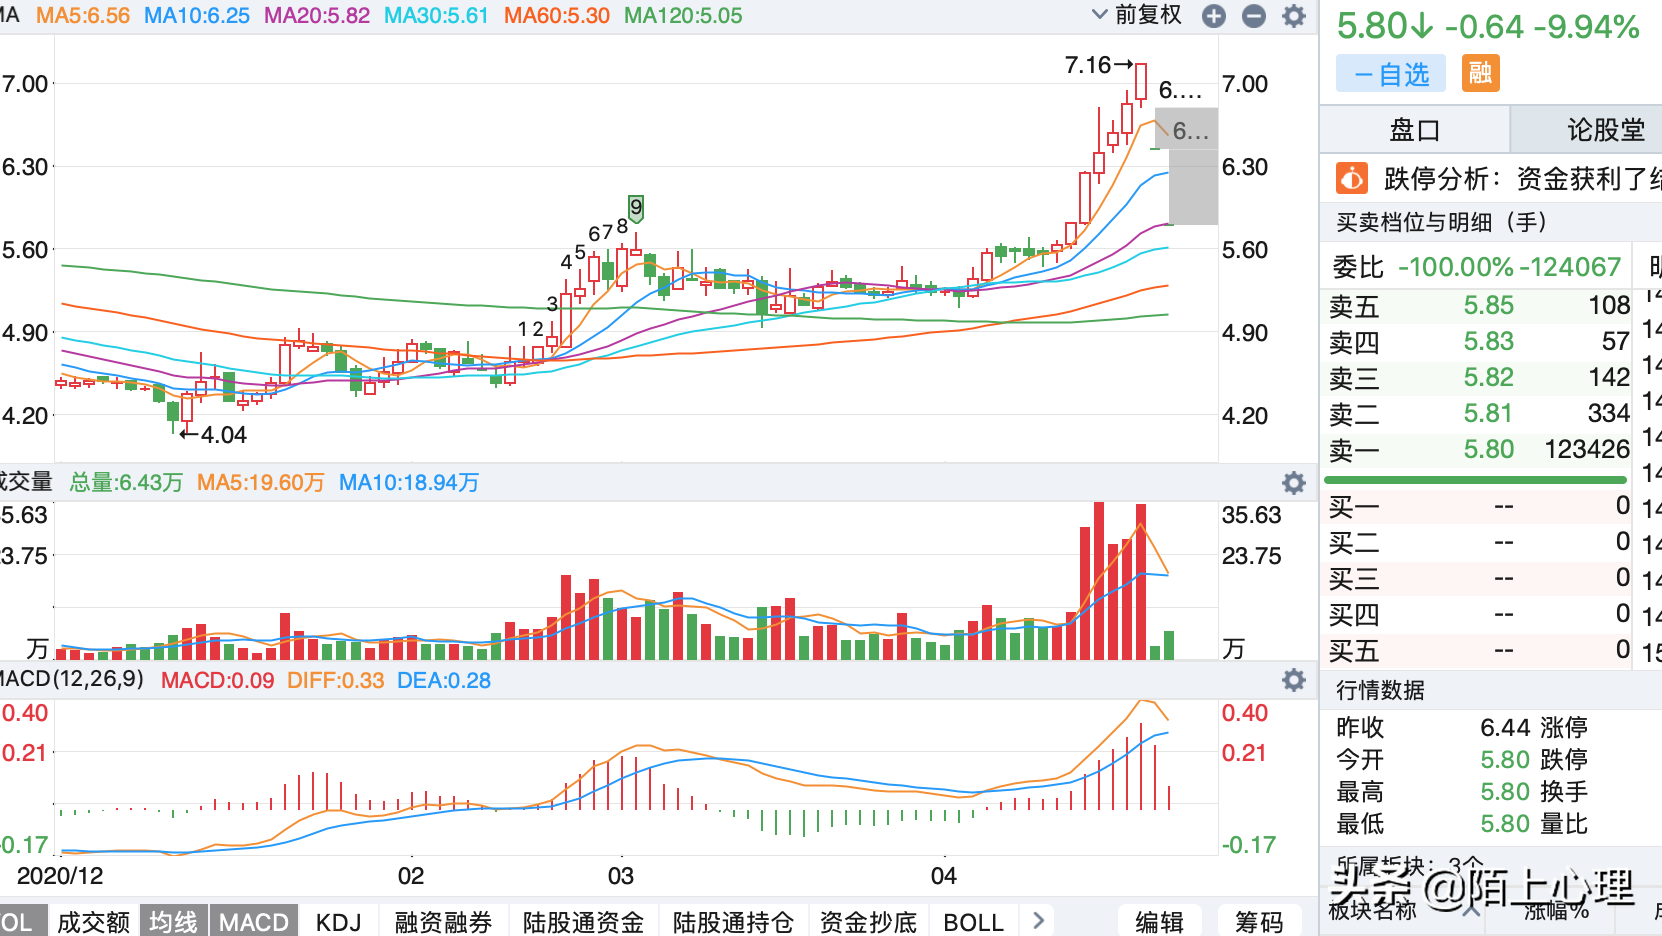
Task: Click the 委比 -100.00% value
Action: 1456,267
